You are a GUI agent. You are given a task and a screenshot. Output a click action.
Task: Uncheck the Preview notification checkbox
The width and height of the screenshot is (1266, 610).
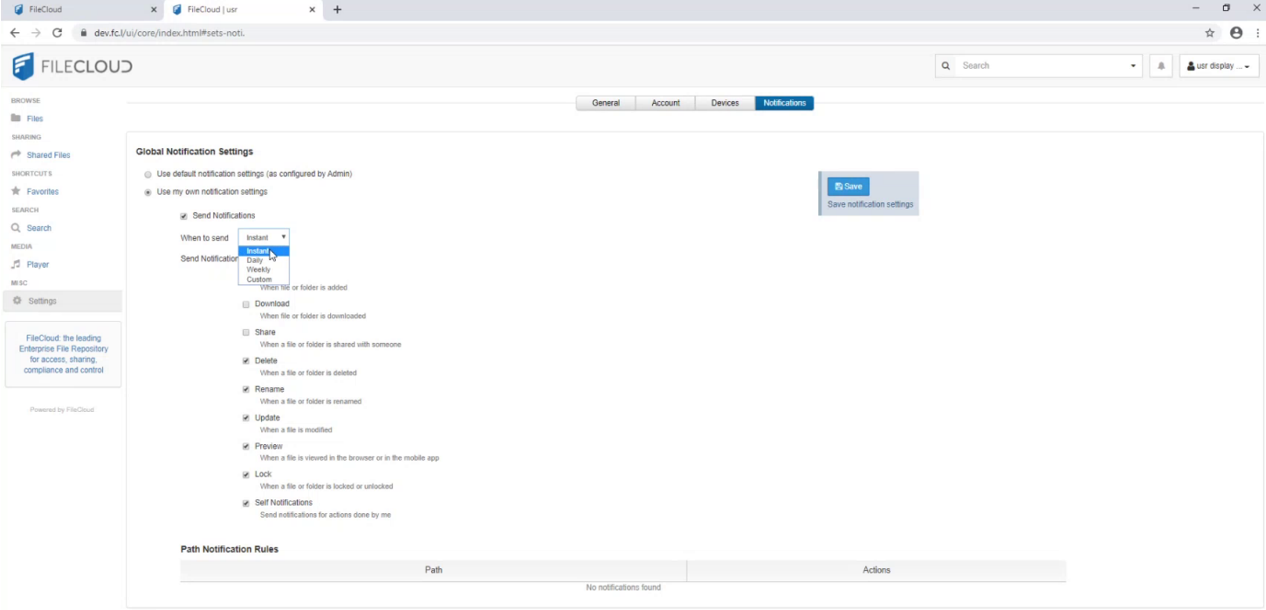click(x=246, y=446)
